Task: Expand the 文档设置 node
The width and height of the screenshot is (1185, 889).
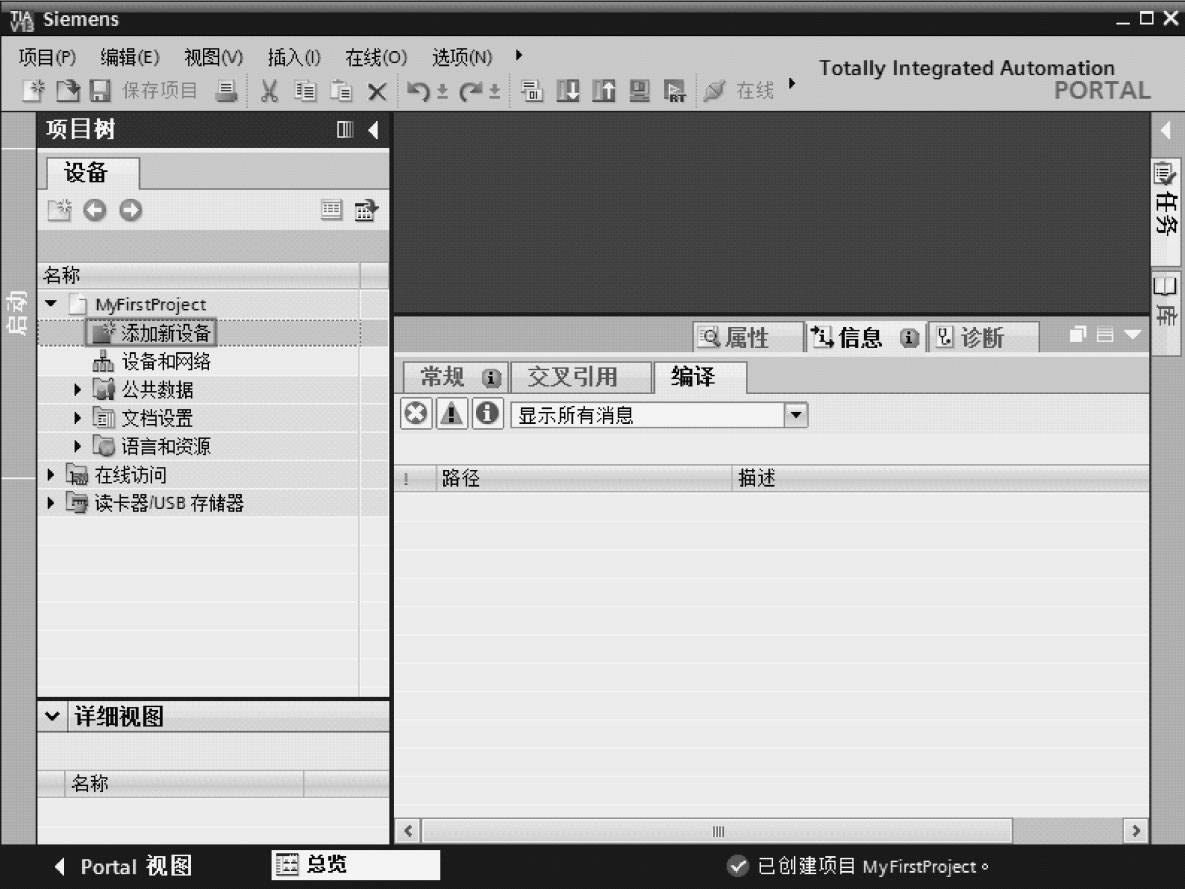Action: tap(77, 417)
